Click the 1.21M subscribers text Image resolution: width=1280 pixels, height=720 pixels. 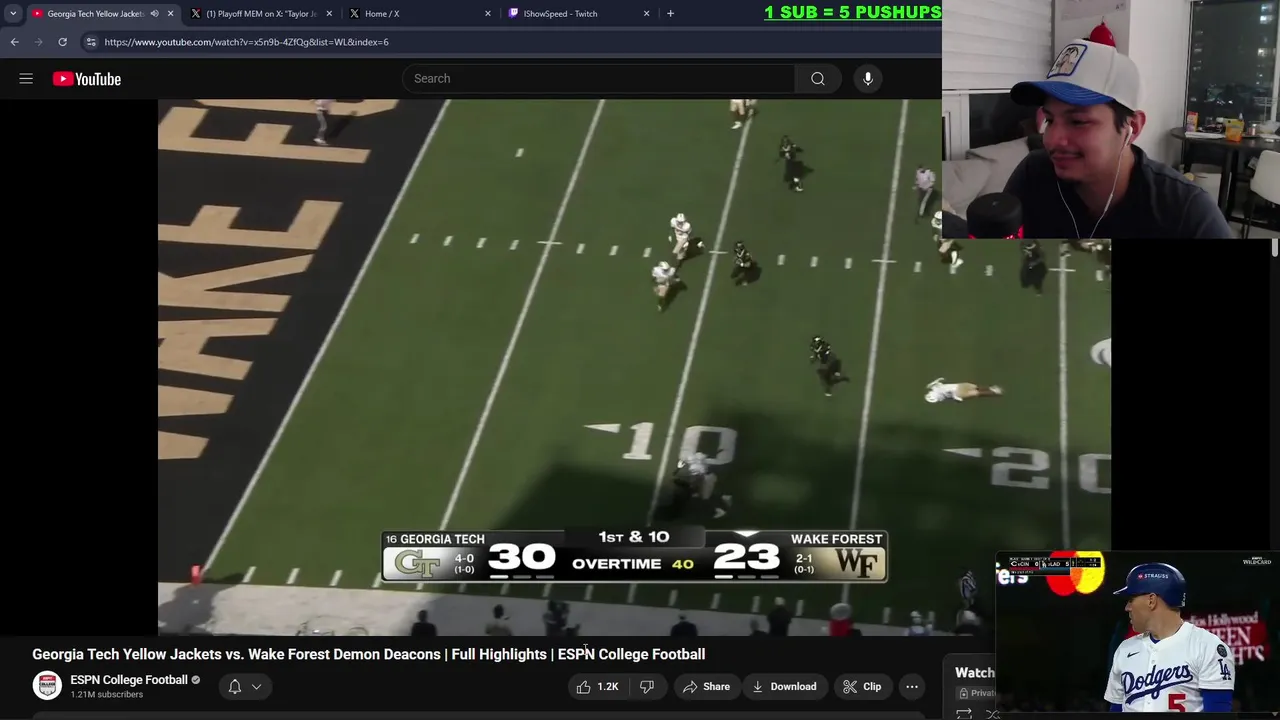pos(106,695)
